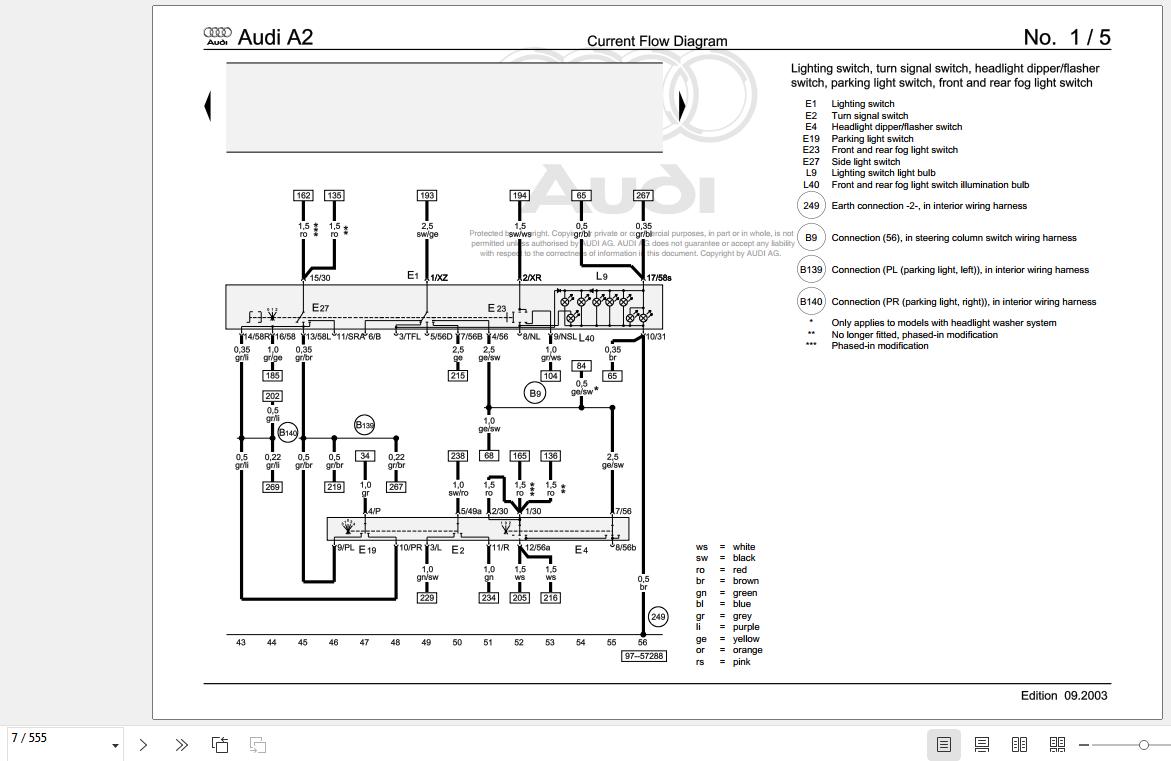
Task: Click the 'Current Flow Diagram' title
Action: tap(657, 41)
